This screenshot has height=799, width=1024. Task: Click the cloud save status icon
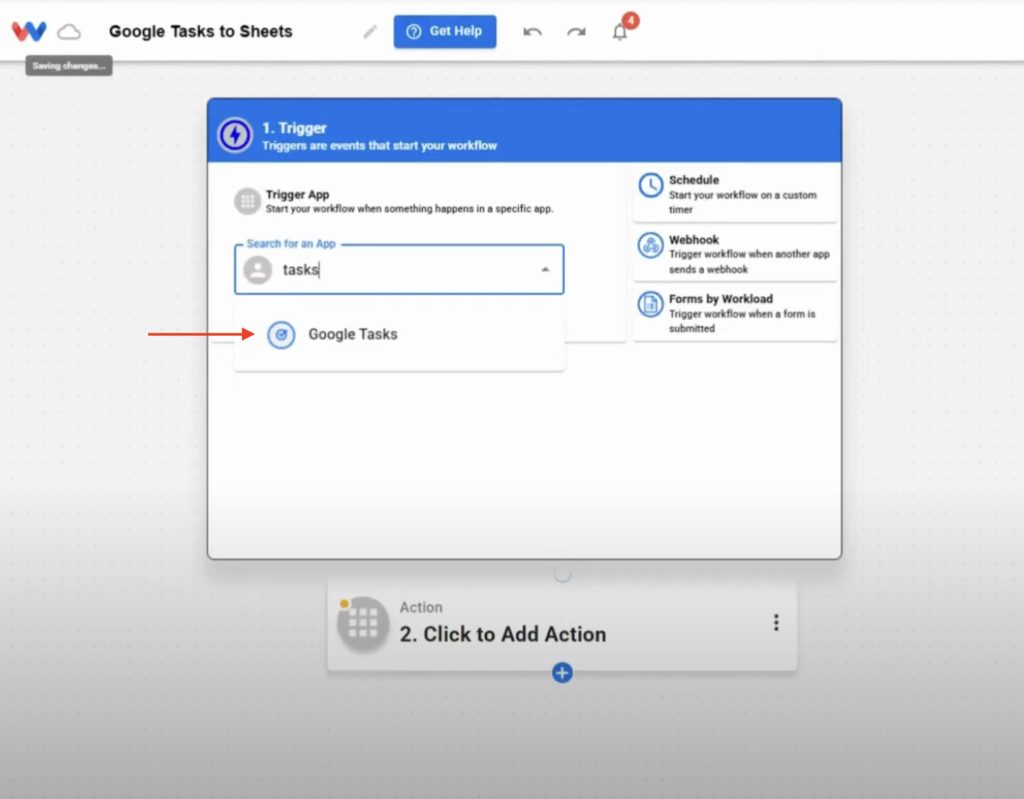click(x=69, y=31)
